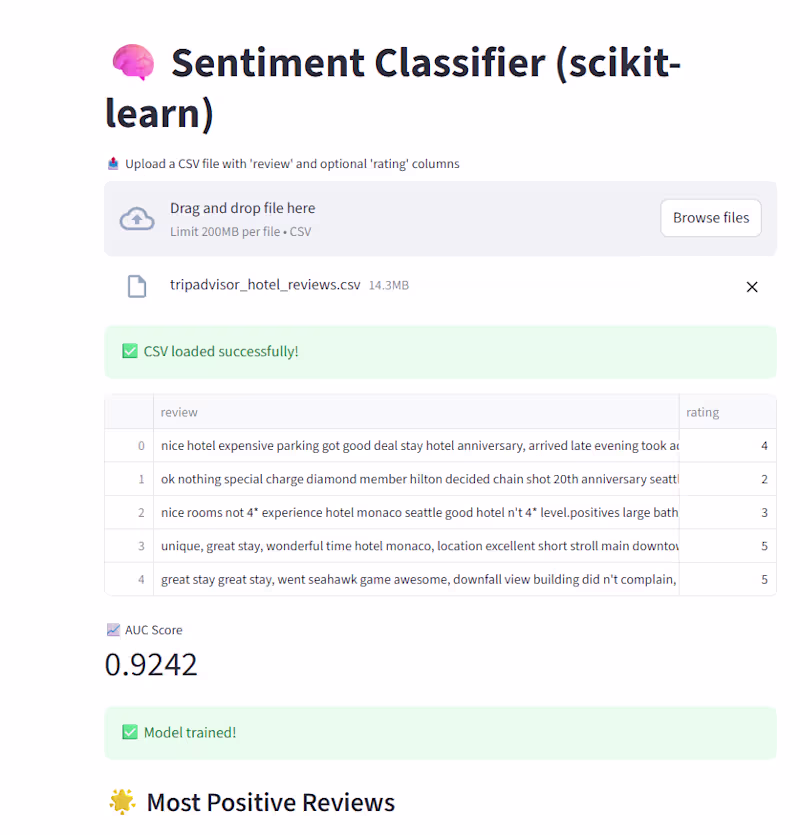The image size is (800, 835).
Task: Click the green checkmark in the CSV success message
Action: [x=130, y=351]
